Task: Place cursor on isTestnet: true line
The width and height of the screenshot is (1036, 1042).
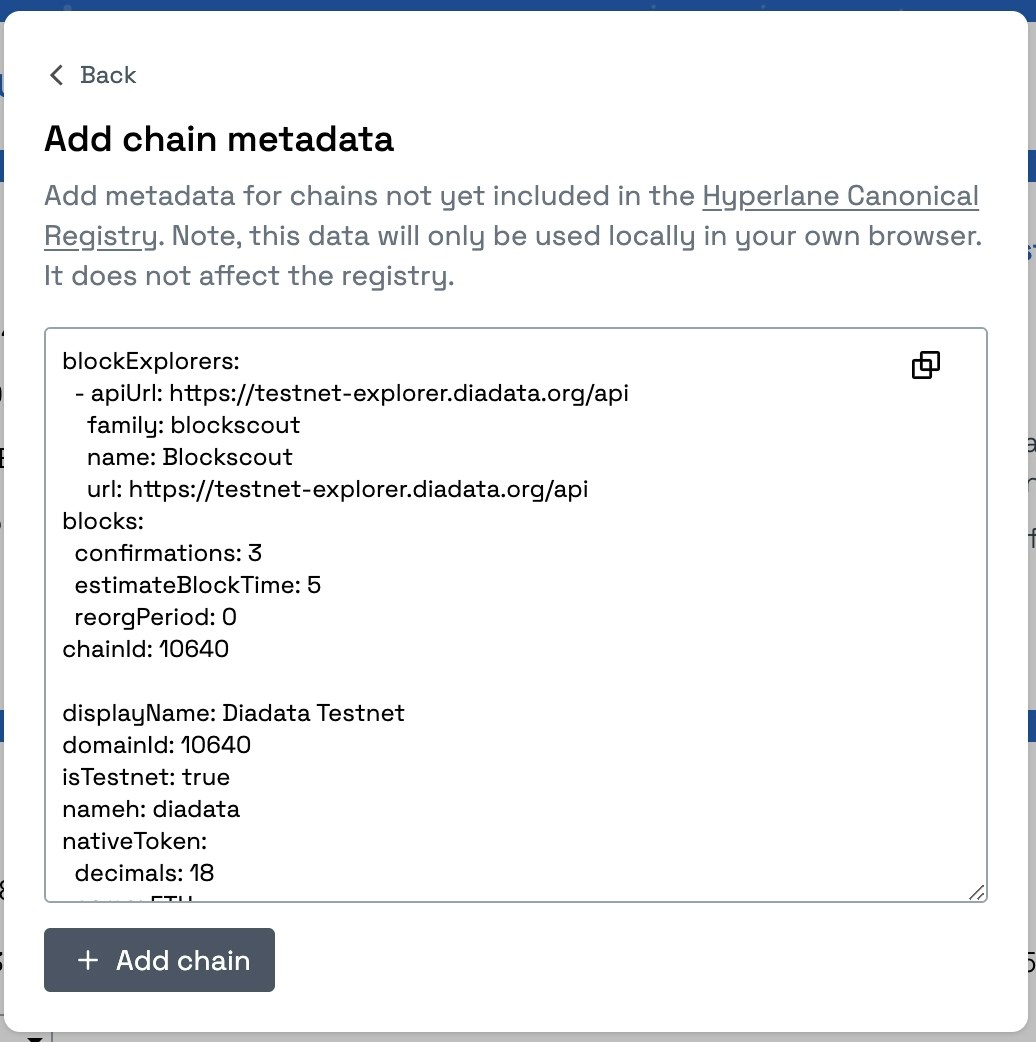Action: pyautogui.click(x=146, y=777)
